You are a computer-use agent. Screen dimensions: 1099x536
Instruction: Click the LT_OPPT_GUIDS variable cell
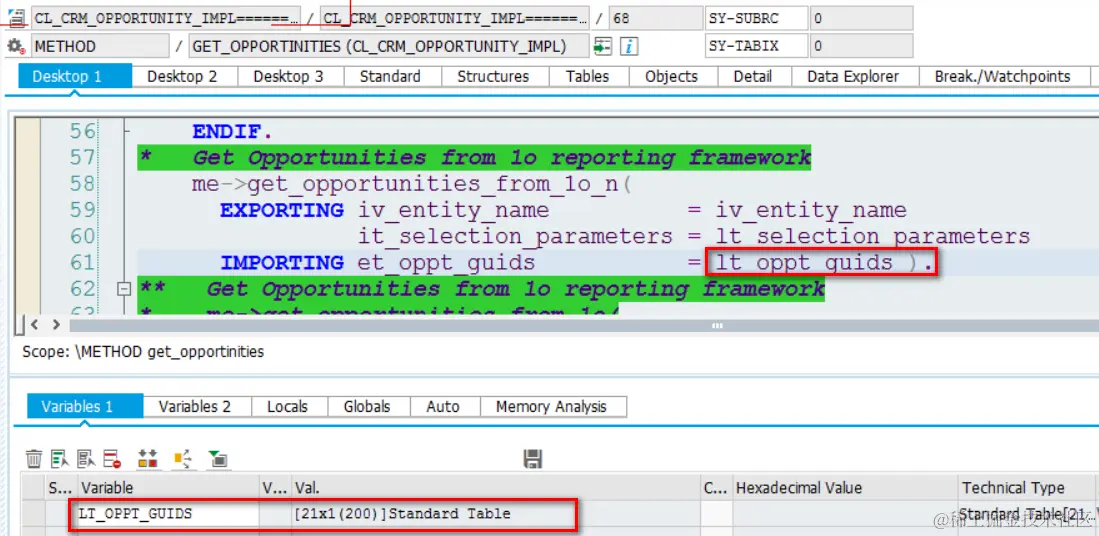(x=168, y=514)
